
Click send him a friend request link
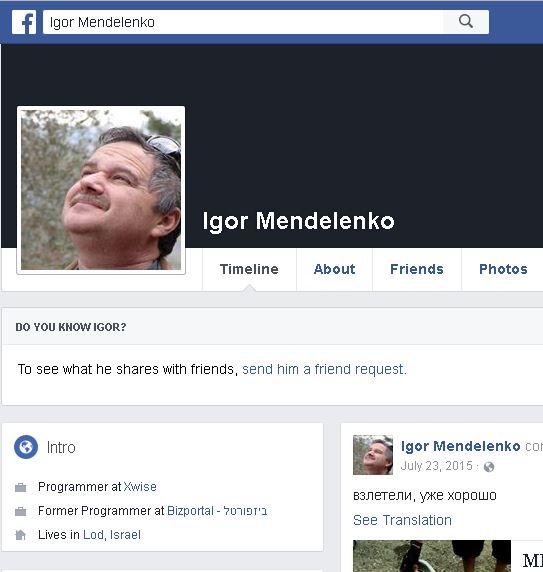(x=324, y=369)
